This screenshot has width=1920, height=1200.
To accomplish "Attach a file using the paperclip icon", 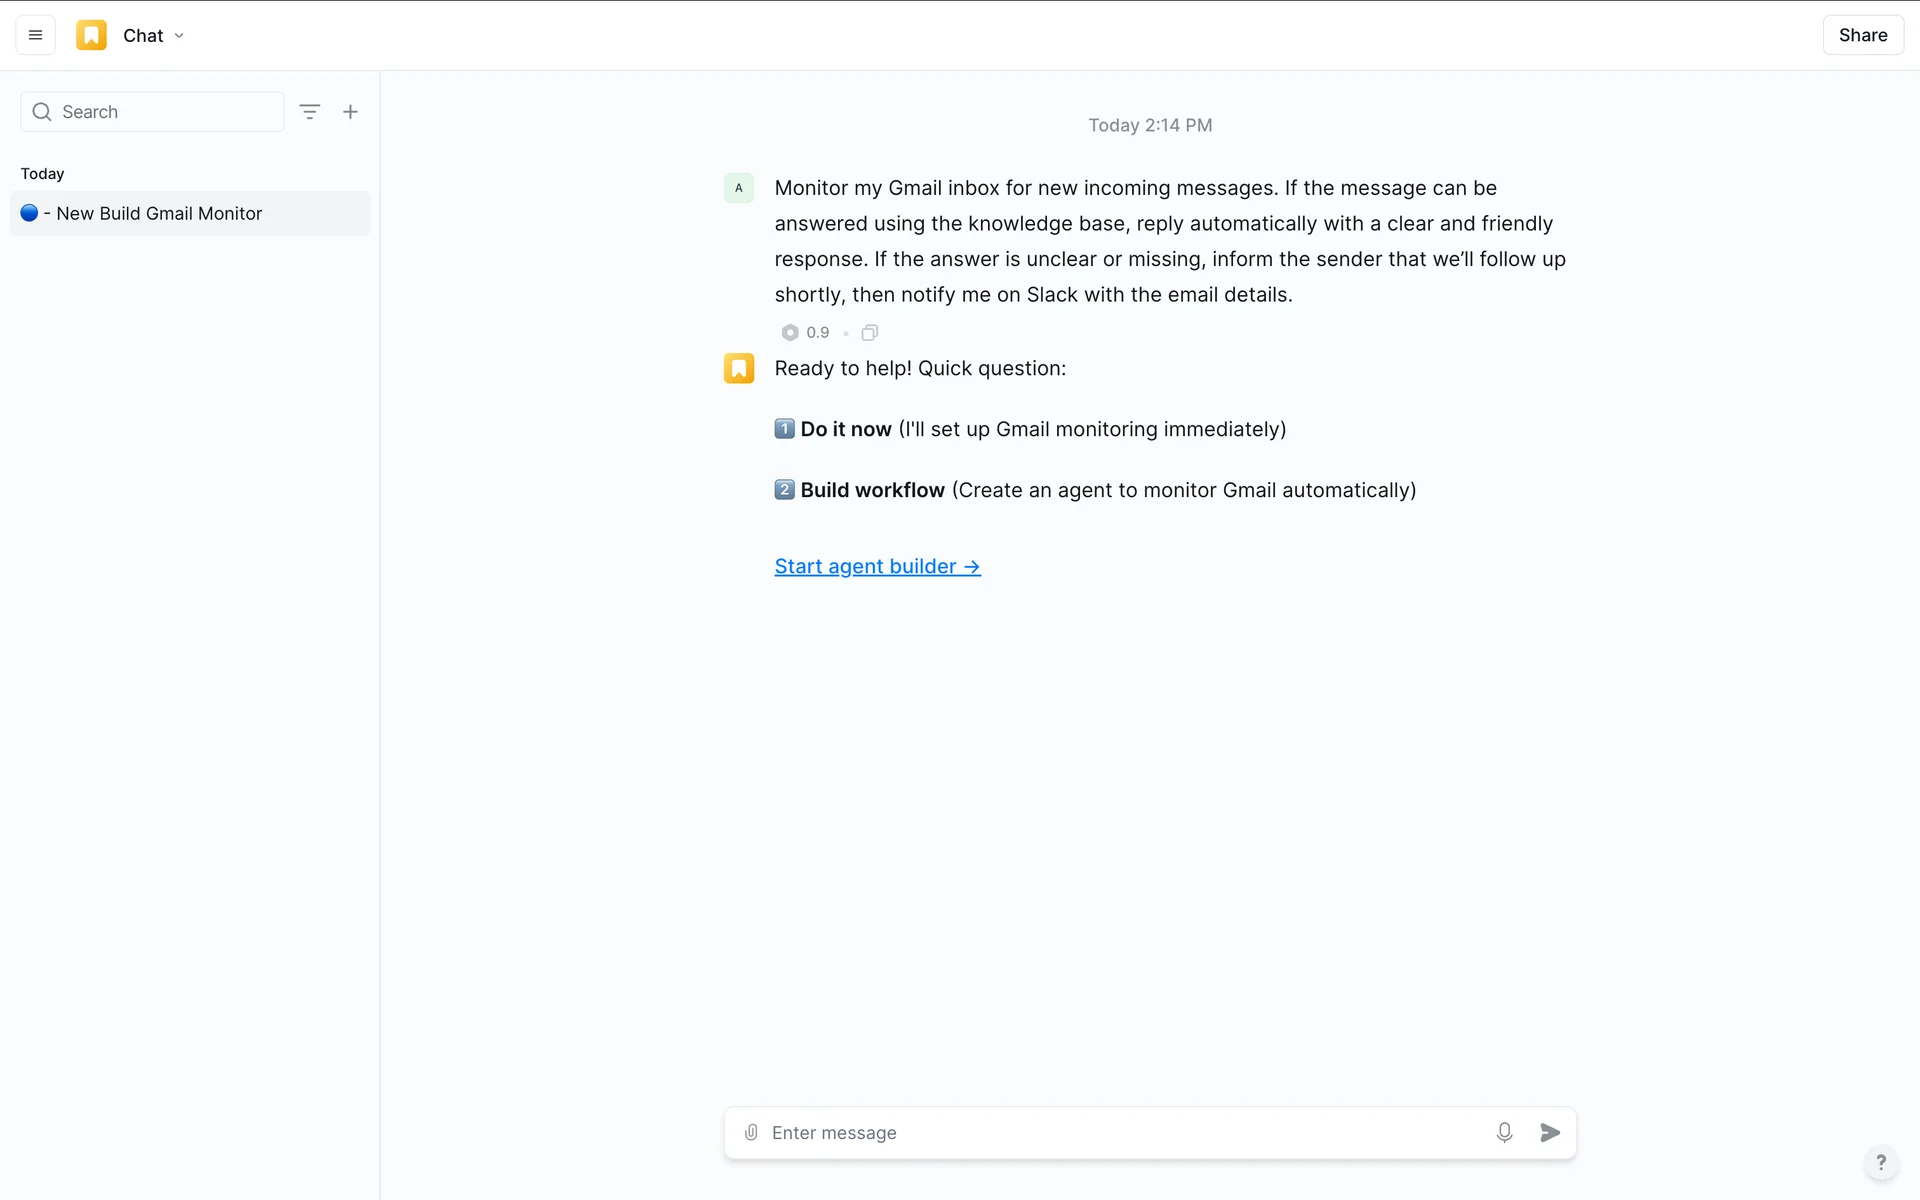I will pos(751,1132).
